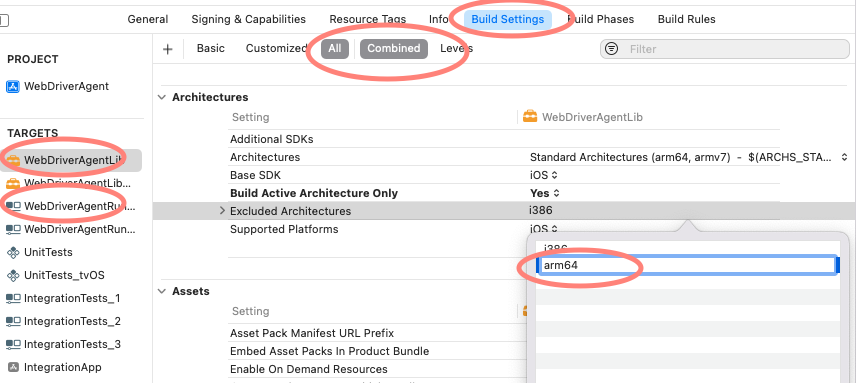Click the Setting column header in Architectures
Image resolution: width=856 pixels, height=383 pixels.
point(250,117)
